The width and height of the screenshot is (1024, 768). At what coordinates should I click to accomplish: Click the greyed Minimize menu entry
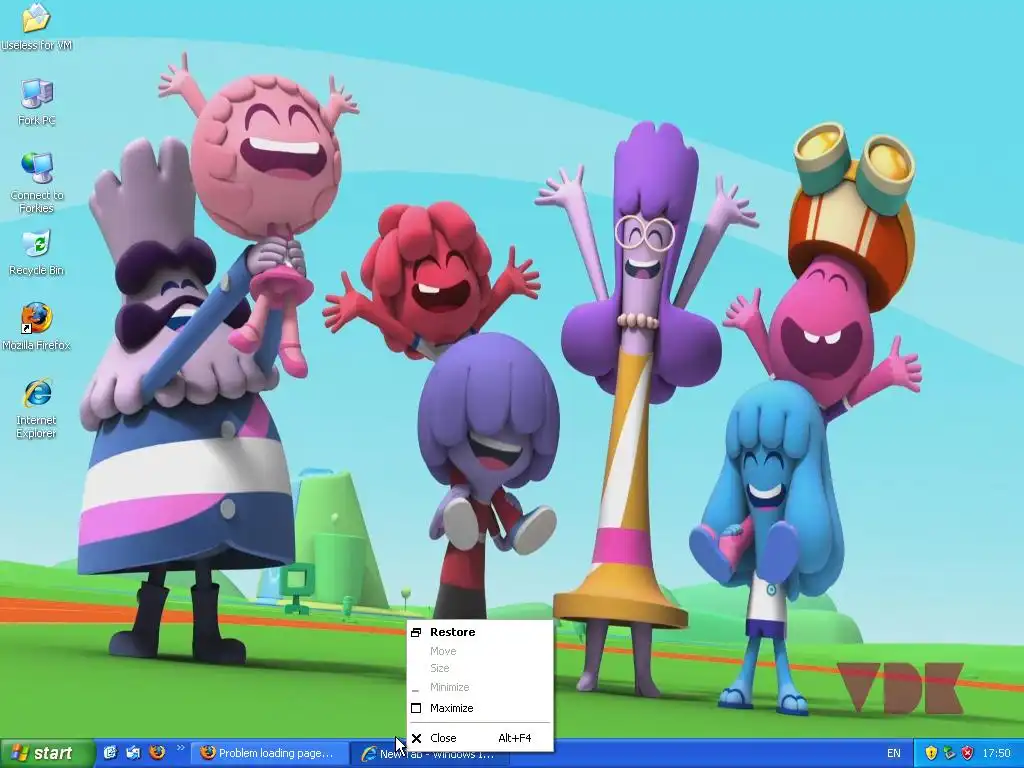(x=480, y=687)
